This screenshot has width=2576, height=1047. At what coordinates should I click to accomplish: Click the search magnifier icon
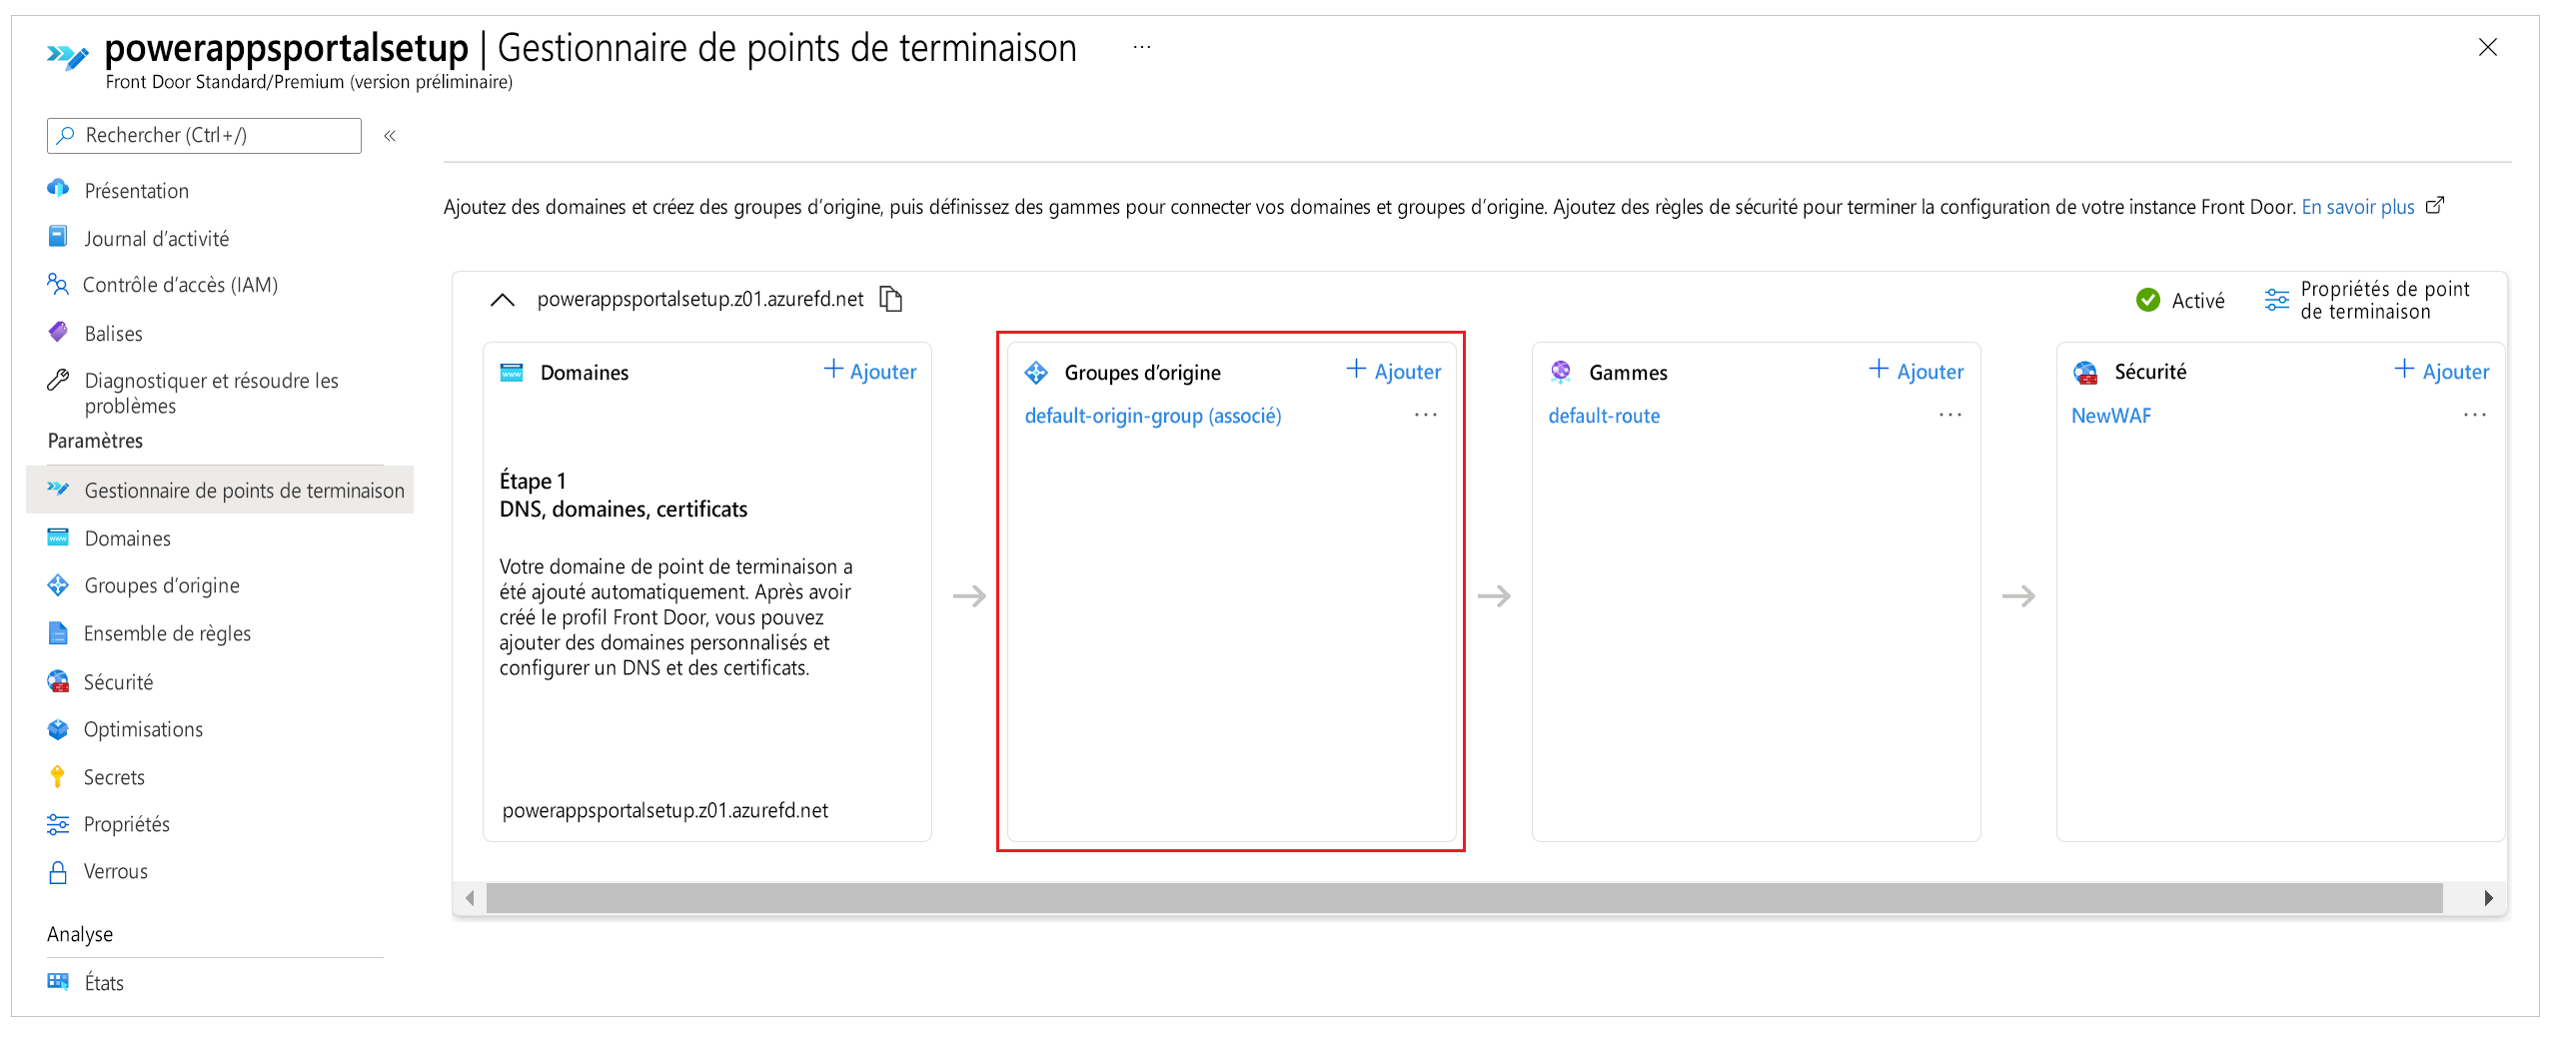[66, 135]
